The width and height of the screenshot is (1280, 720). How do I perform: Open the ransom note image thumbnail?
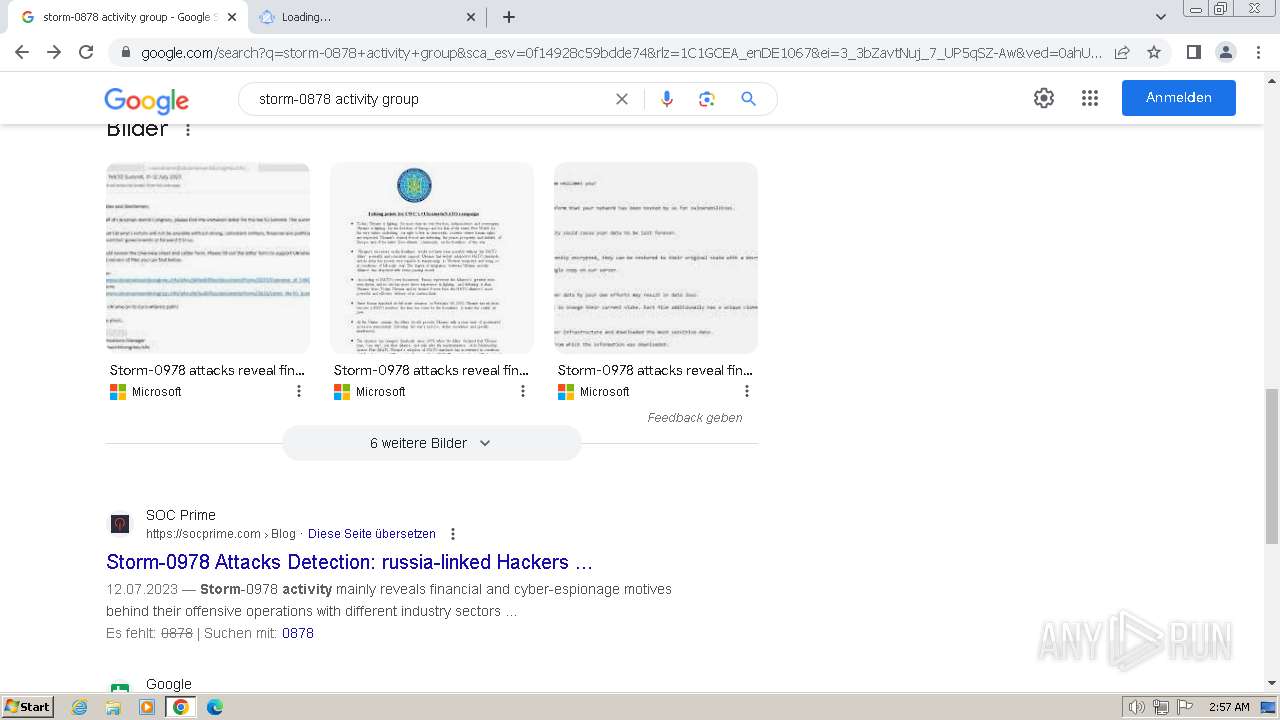[x=656, y=258]
